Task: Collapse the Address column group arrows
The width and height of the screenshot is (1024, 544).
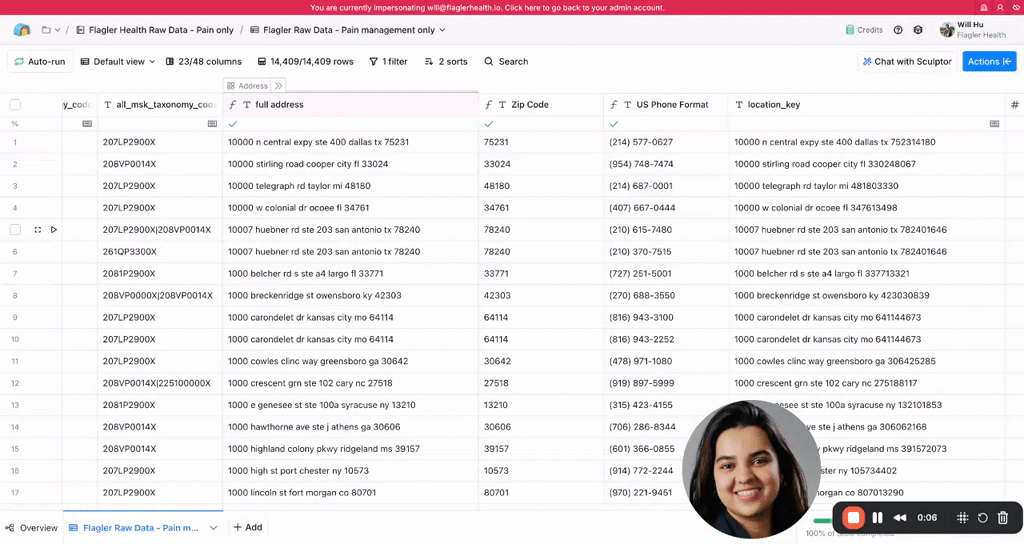Action: point(279,86)
